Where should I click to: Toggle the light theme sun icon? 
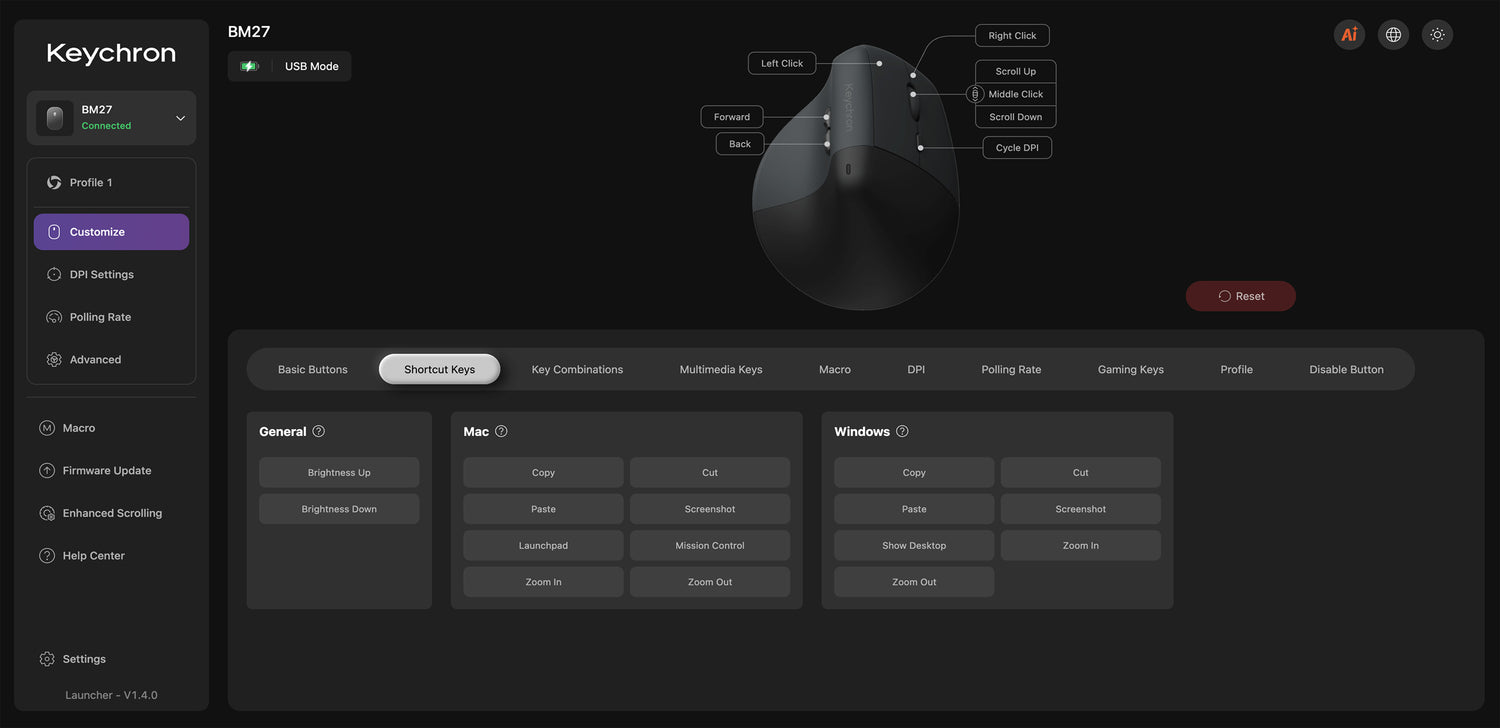click(x=1437, y=35)
